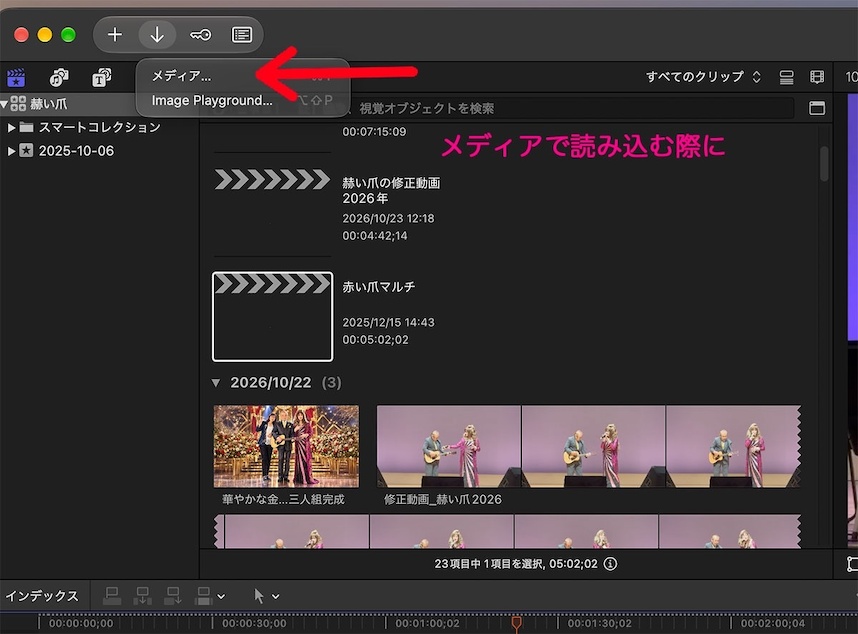This screenshot has height=634, width=858.
Task: Toggle list view clip appearance icon
Action: coord(786,77)
